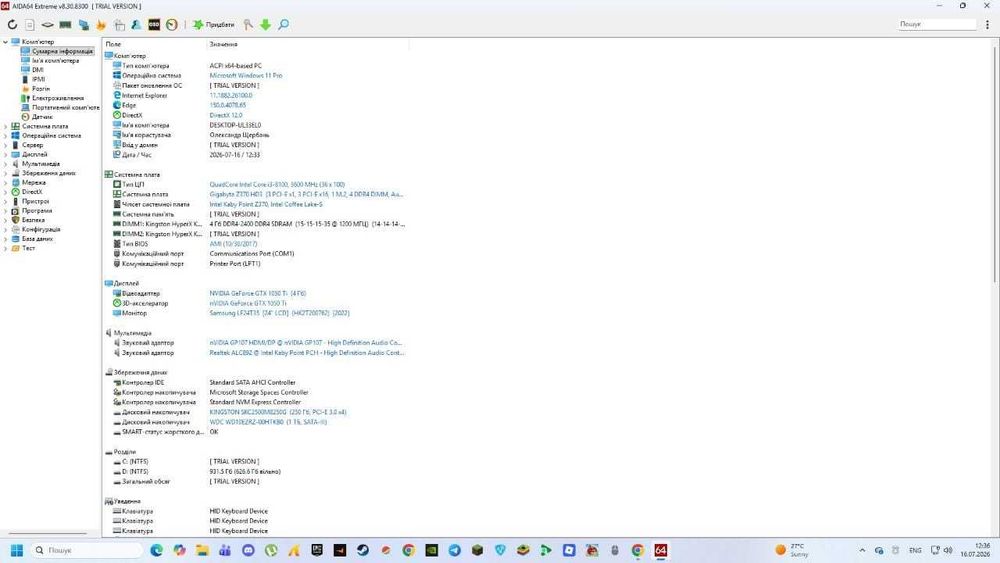Click the SMART status OK value
This screenshot has height=563, width=1000.
[x=214, y=432]
